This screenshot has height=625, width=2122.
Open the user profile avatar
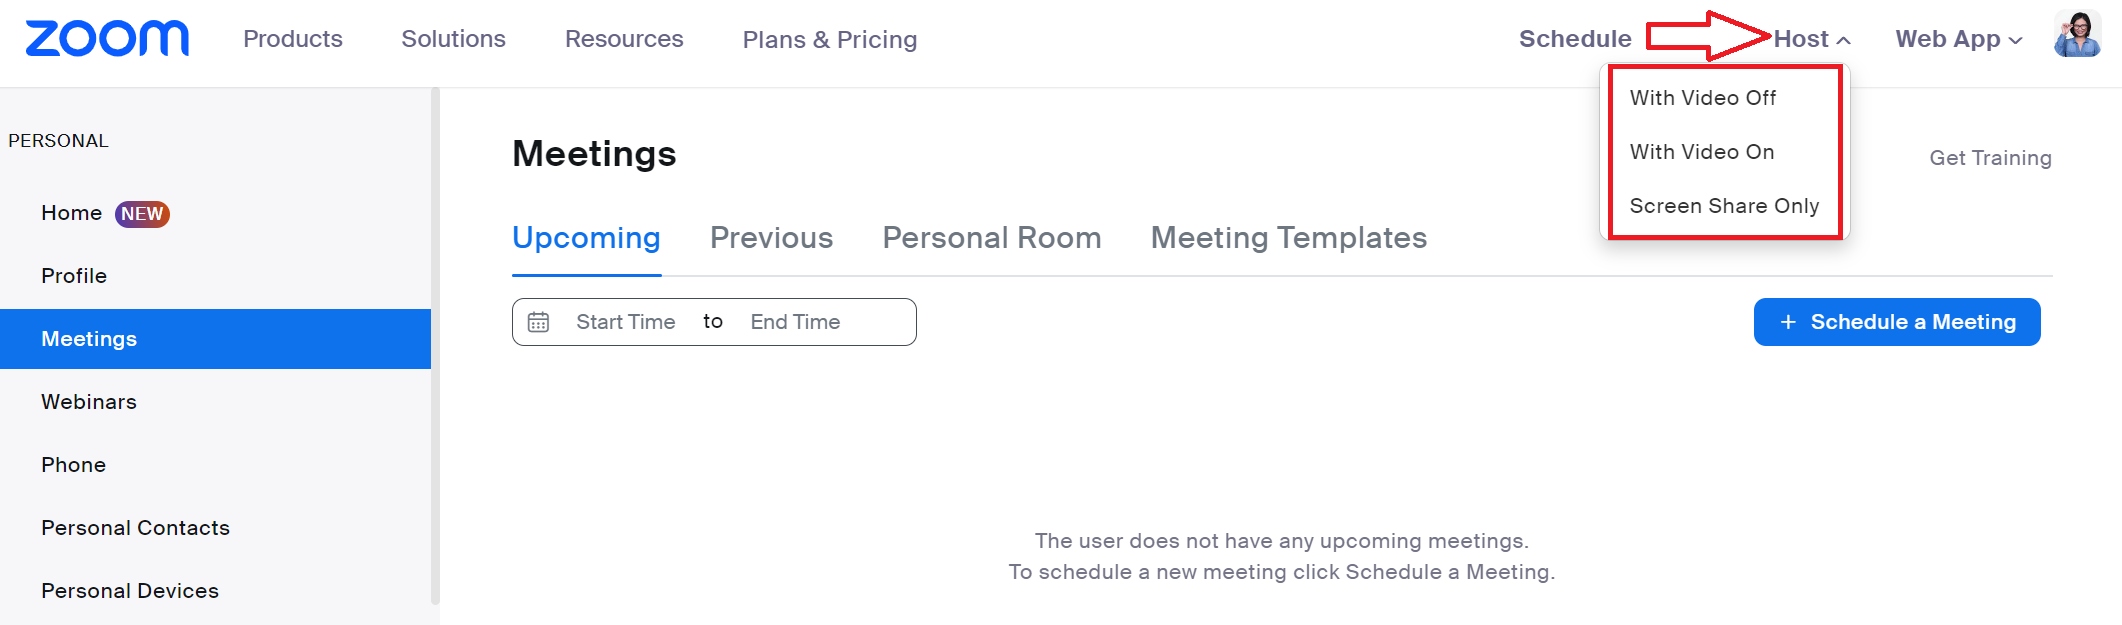2077,35
